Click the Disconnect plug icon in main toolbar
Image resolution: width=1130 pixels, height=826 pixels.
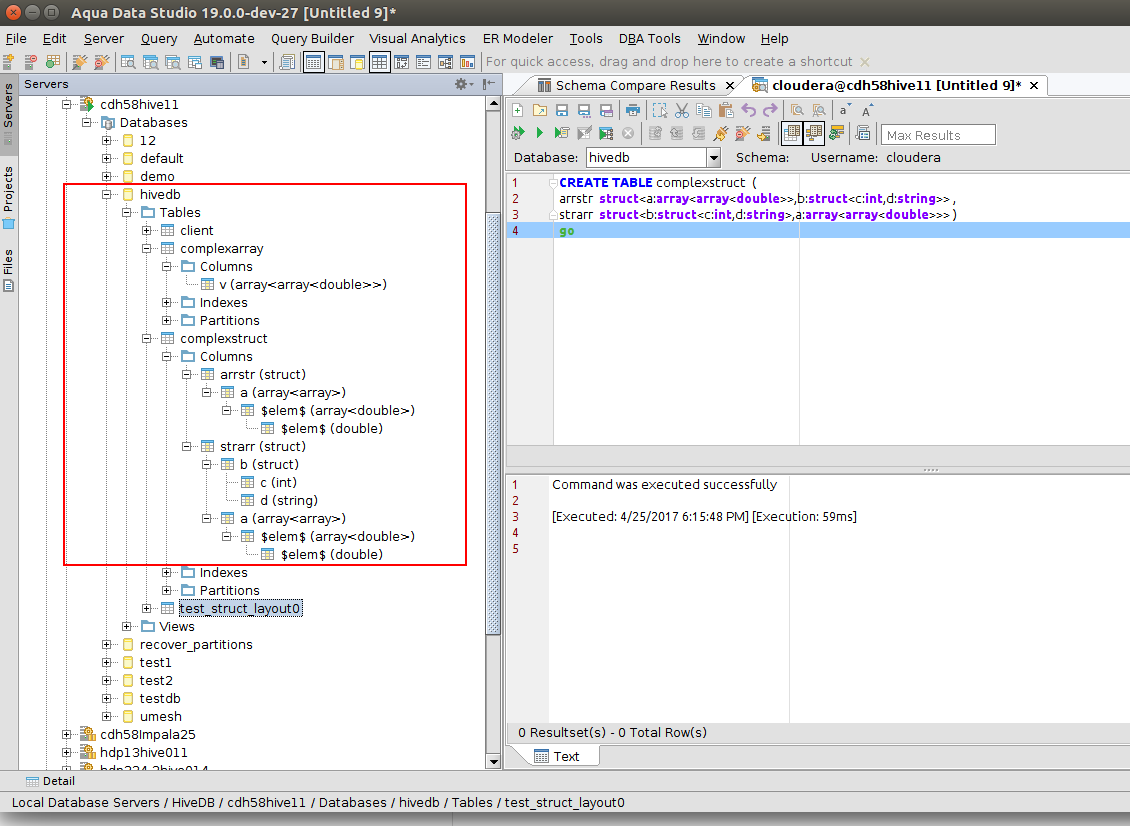pyautogui.click(x=101, y=62)
